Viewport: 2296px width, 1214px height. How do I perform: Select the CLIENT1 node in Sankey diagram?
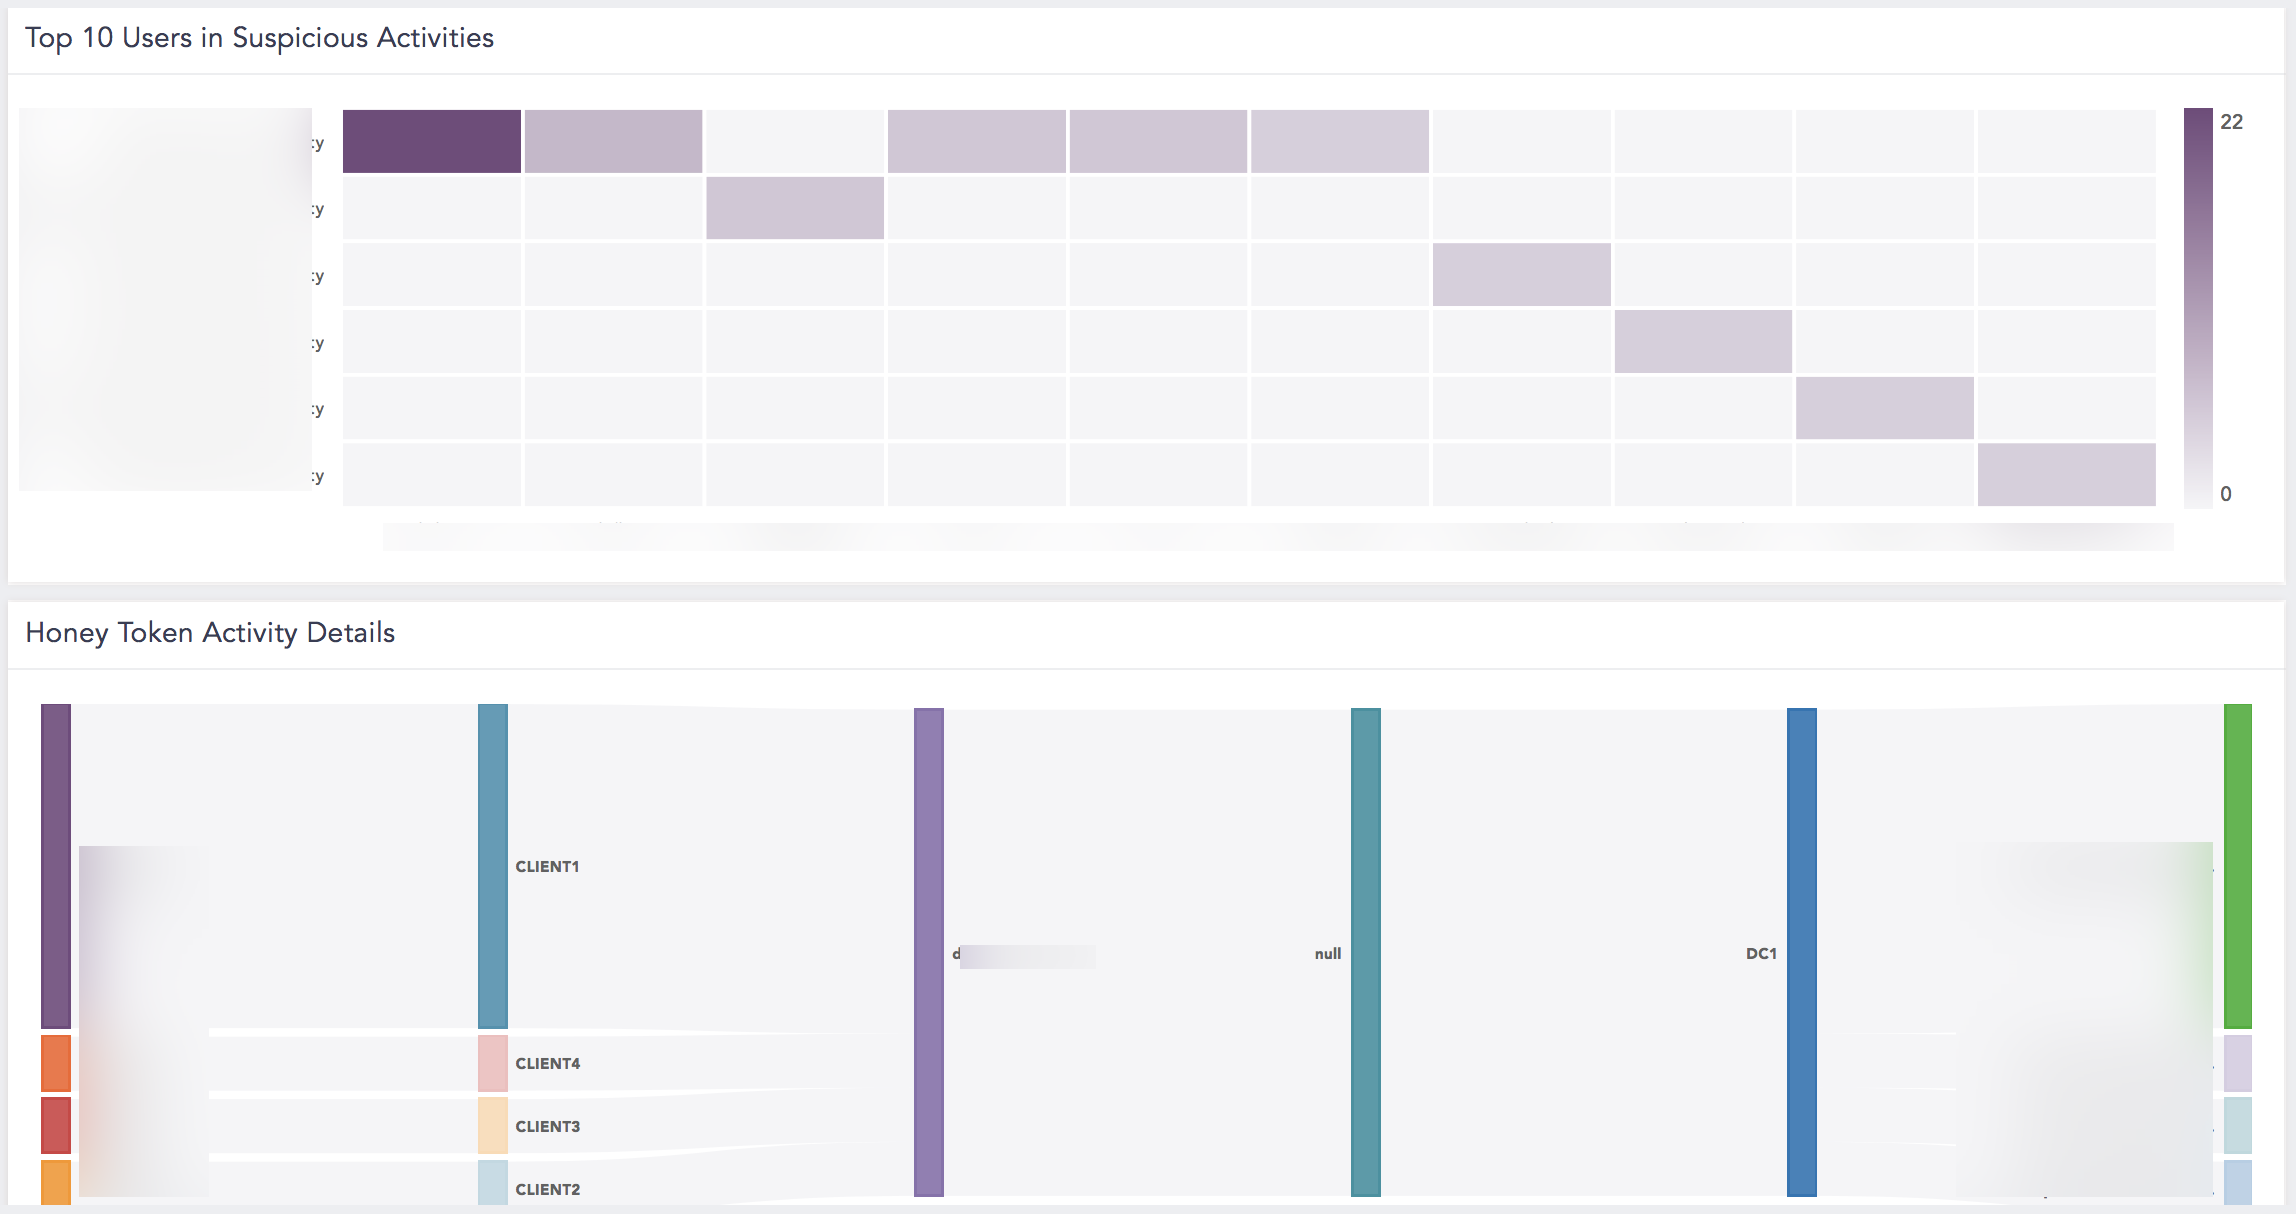pos(492,866)
